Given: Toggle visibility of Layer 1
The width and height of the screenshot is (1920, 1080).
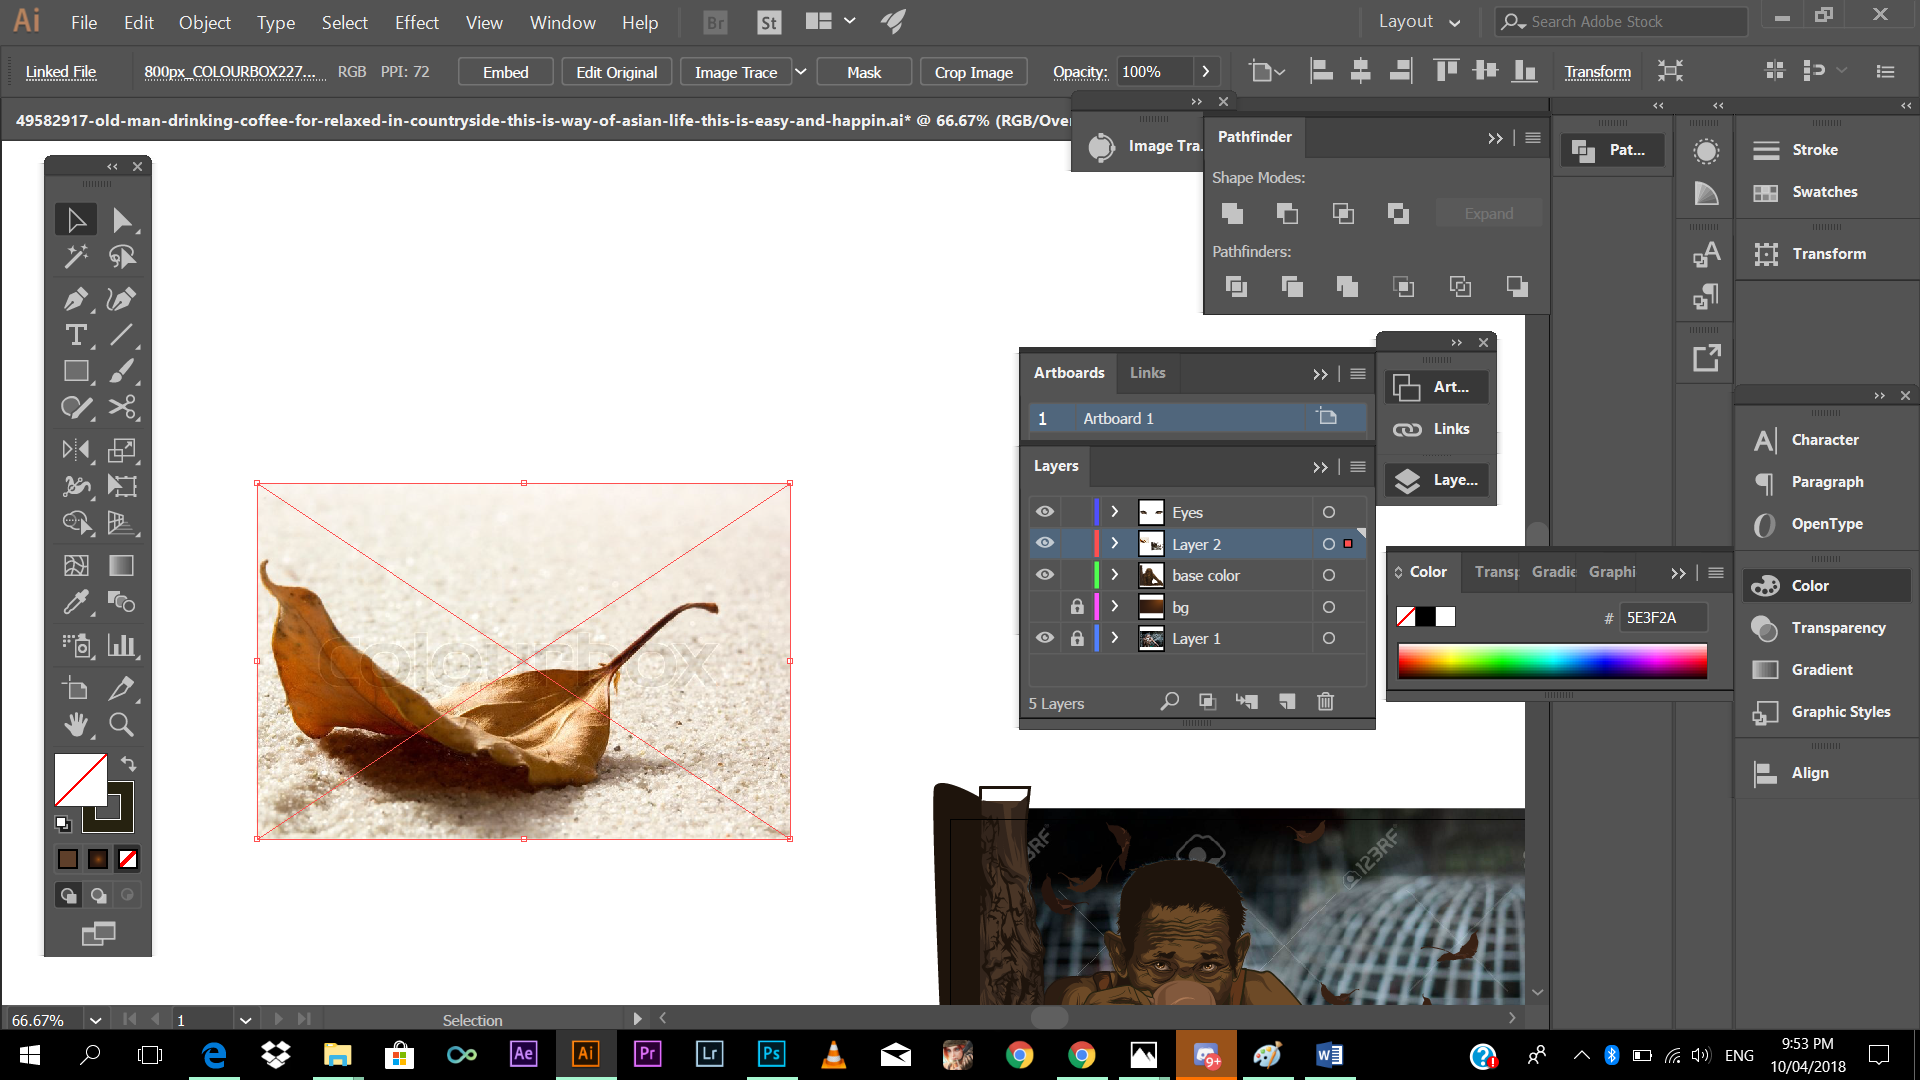Looking at the screenshot, I should pos(1045,638).
